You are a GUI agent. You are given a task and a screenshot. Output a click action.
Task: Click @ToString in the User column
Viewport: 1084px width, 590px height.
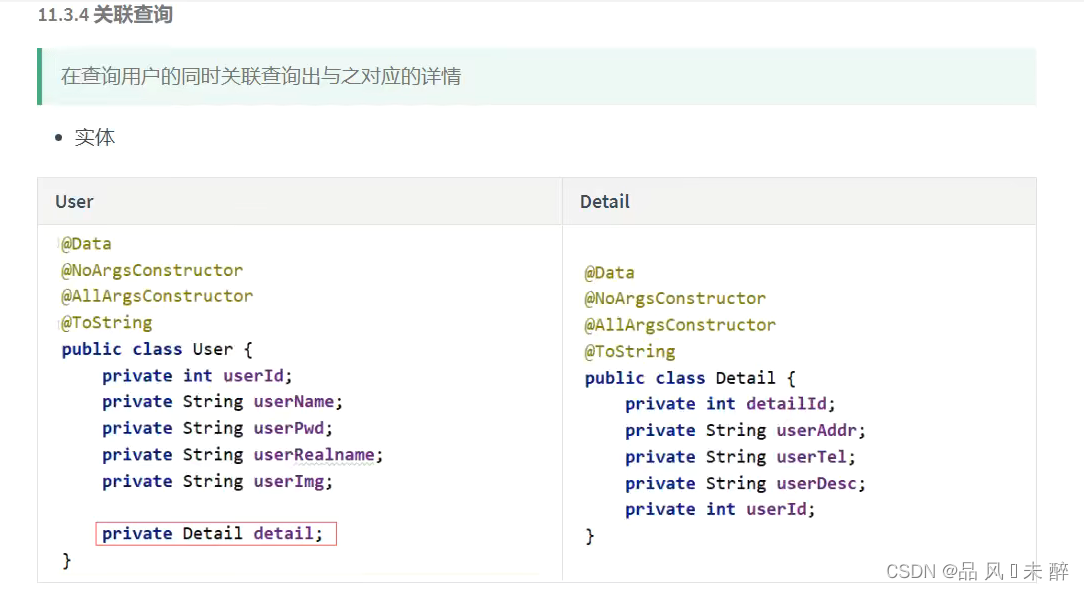click(106, 322)
